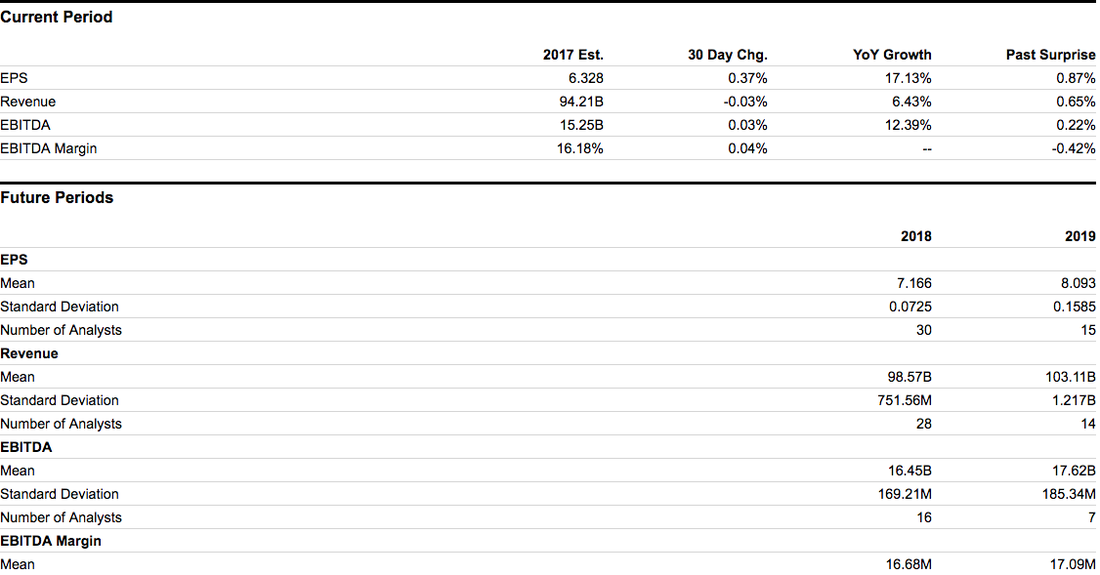Select the EBITDA Margin past surprise -0.42%
This screenshot has width=1100, height=575.
(x=1075, y=148)
